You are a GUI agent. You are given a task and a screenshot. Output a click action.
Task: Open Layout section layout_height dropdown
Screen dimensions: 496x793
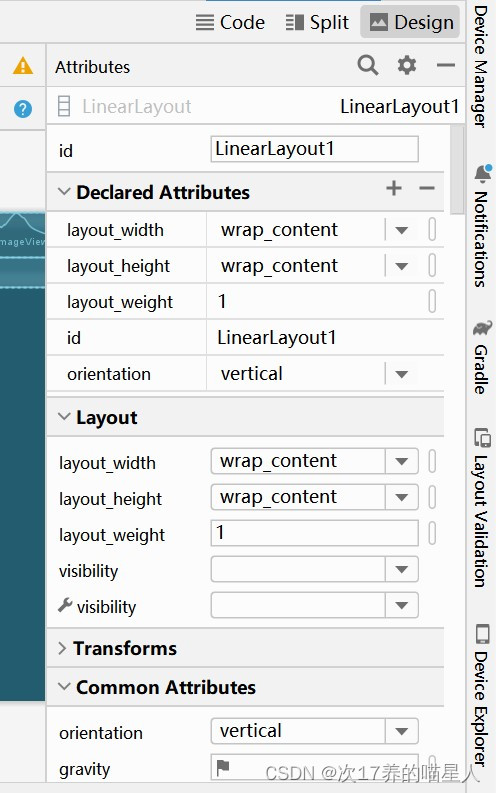click(x=401, y=497)
